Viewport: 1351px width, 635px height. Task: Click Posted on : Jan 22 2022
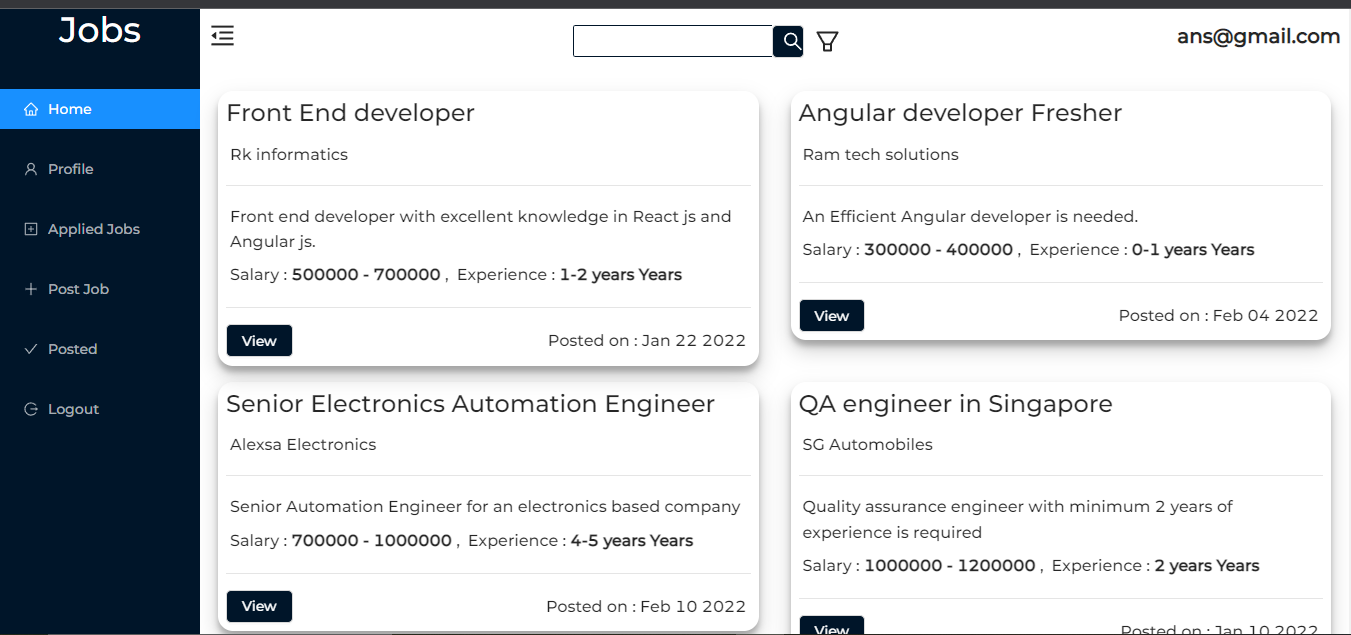pos(647,341)
